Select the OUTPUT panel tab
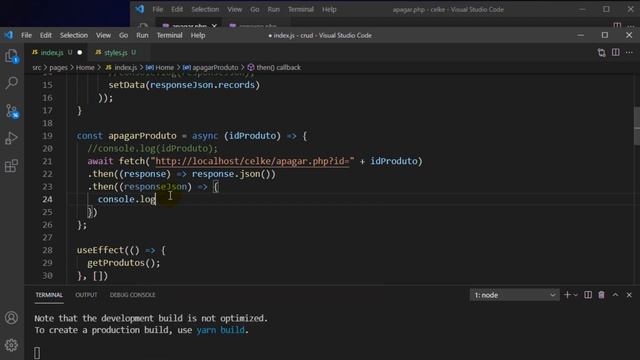The width and height of the screenshot is (640, 360). [86, 295]
